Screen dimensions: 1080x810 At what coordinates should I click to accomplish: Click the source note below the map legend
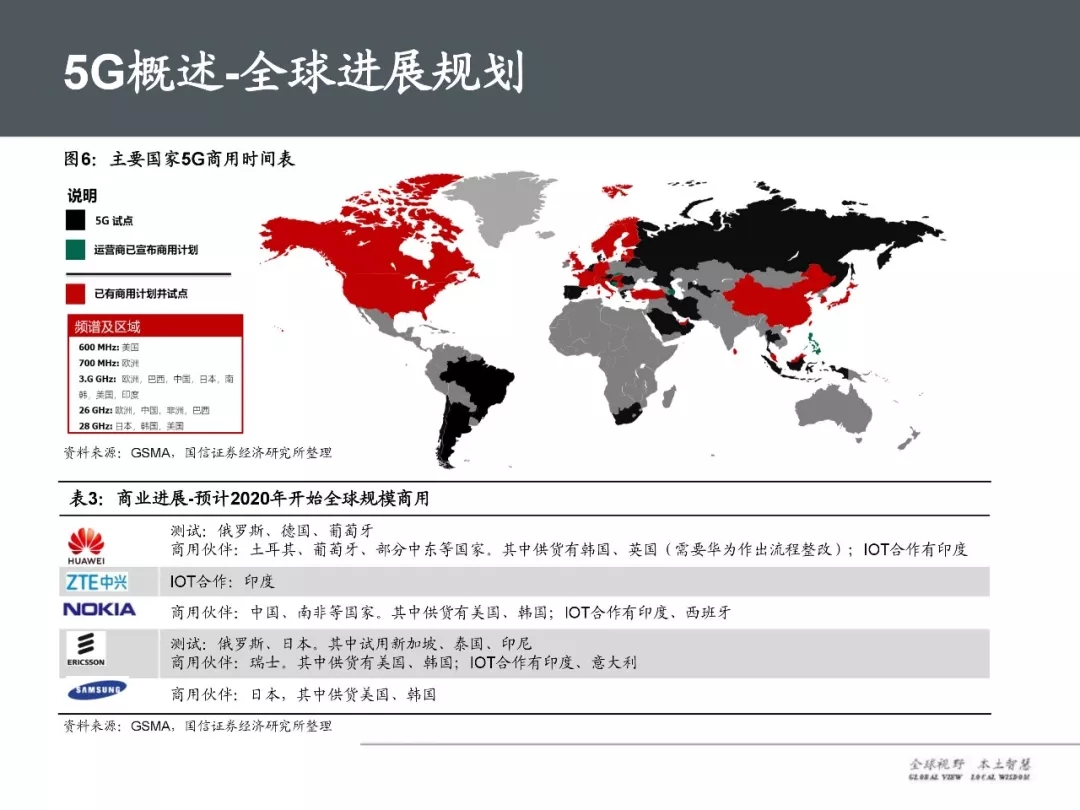198,453
